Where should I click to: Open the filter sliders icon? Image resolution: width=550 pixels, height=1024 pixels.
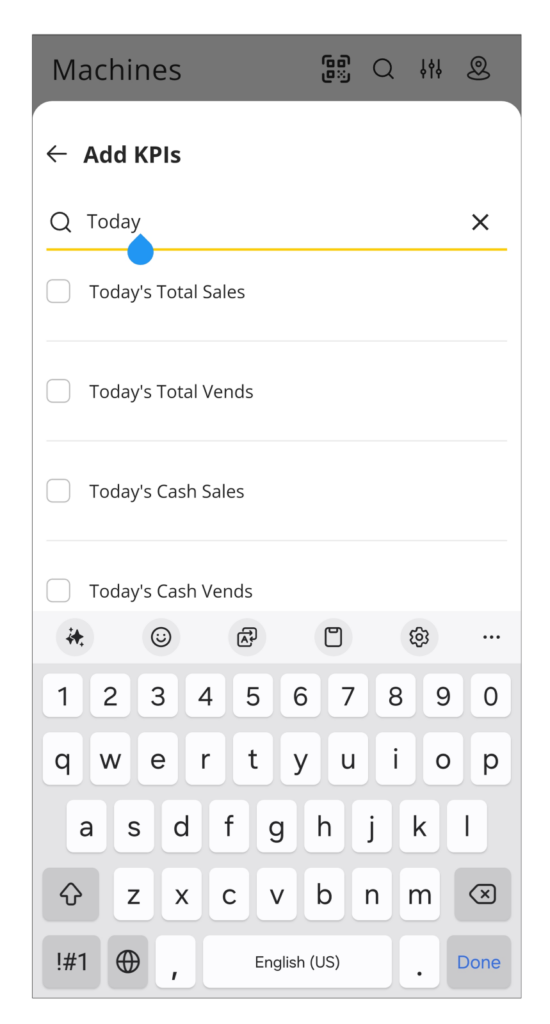coord(431,69)
